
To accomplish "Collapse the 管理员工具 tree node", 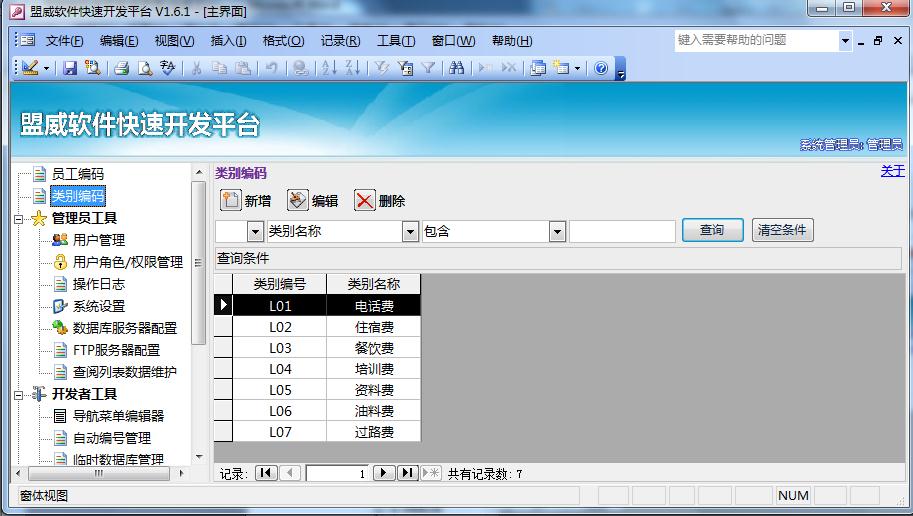I will point(20,218).
